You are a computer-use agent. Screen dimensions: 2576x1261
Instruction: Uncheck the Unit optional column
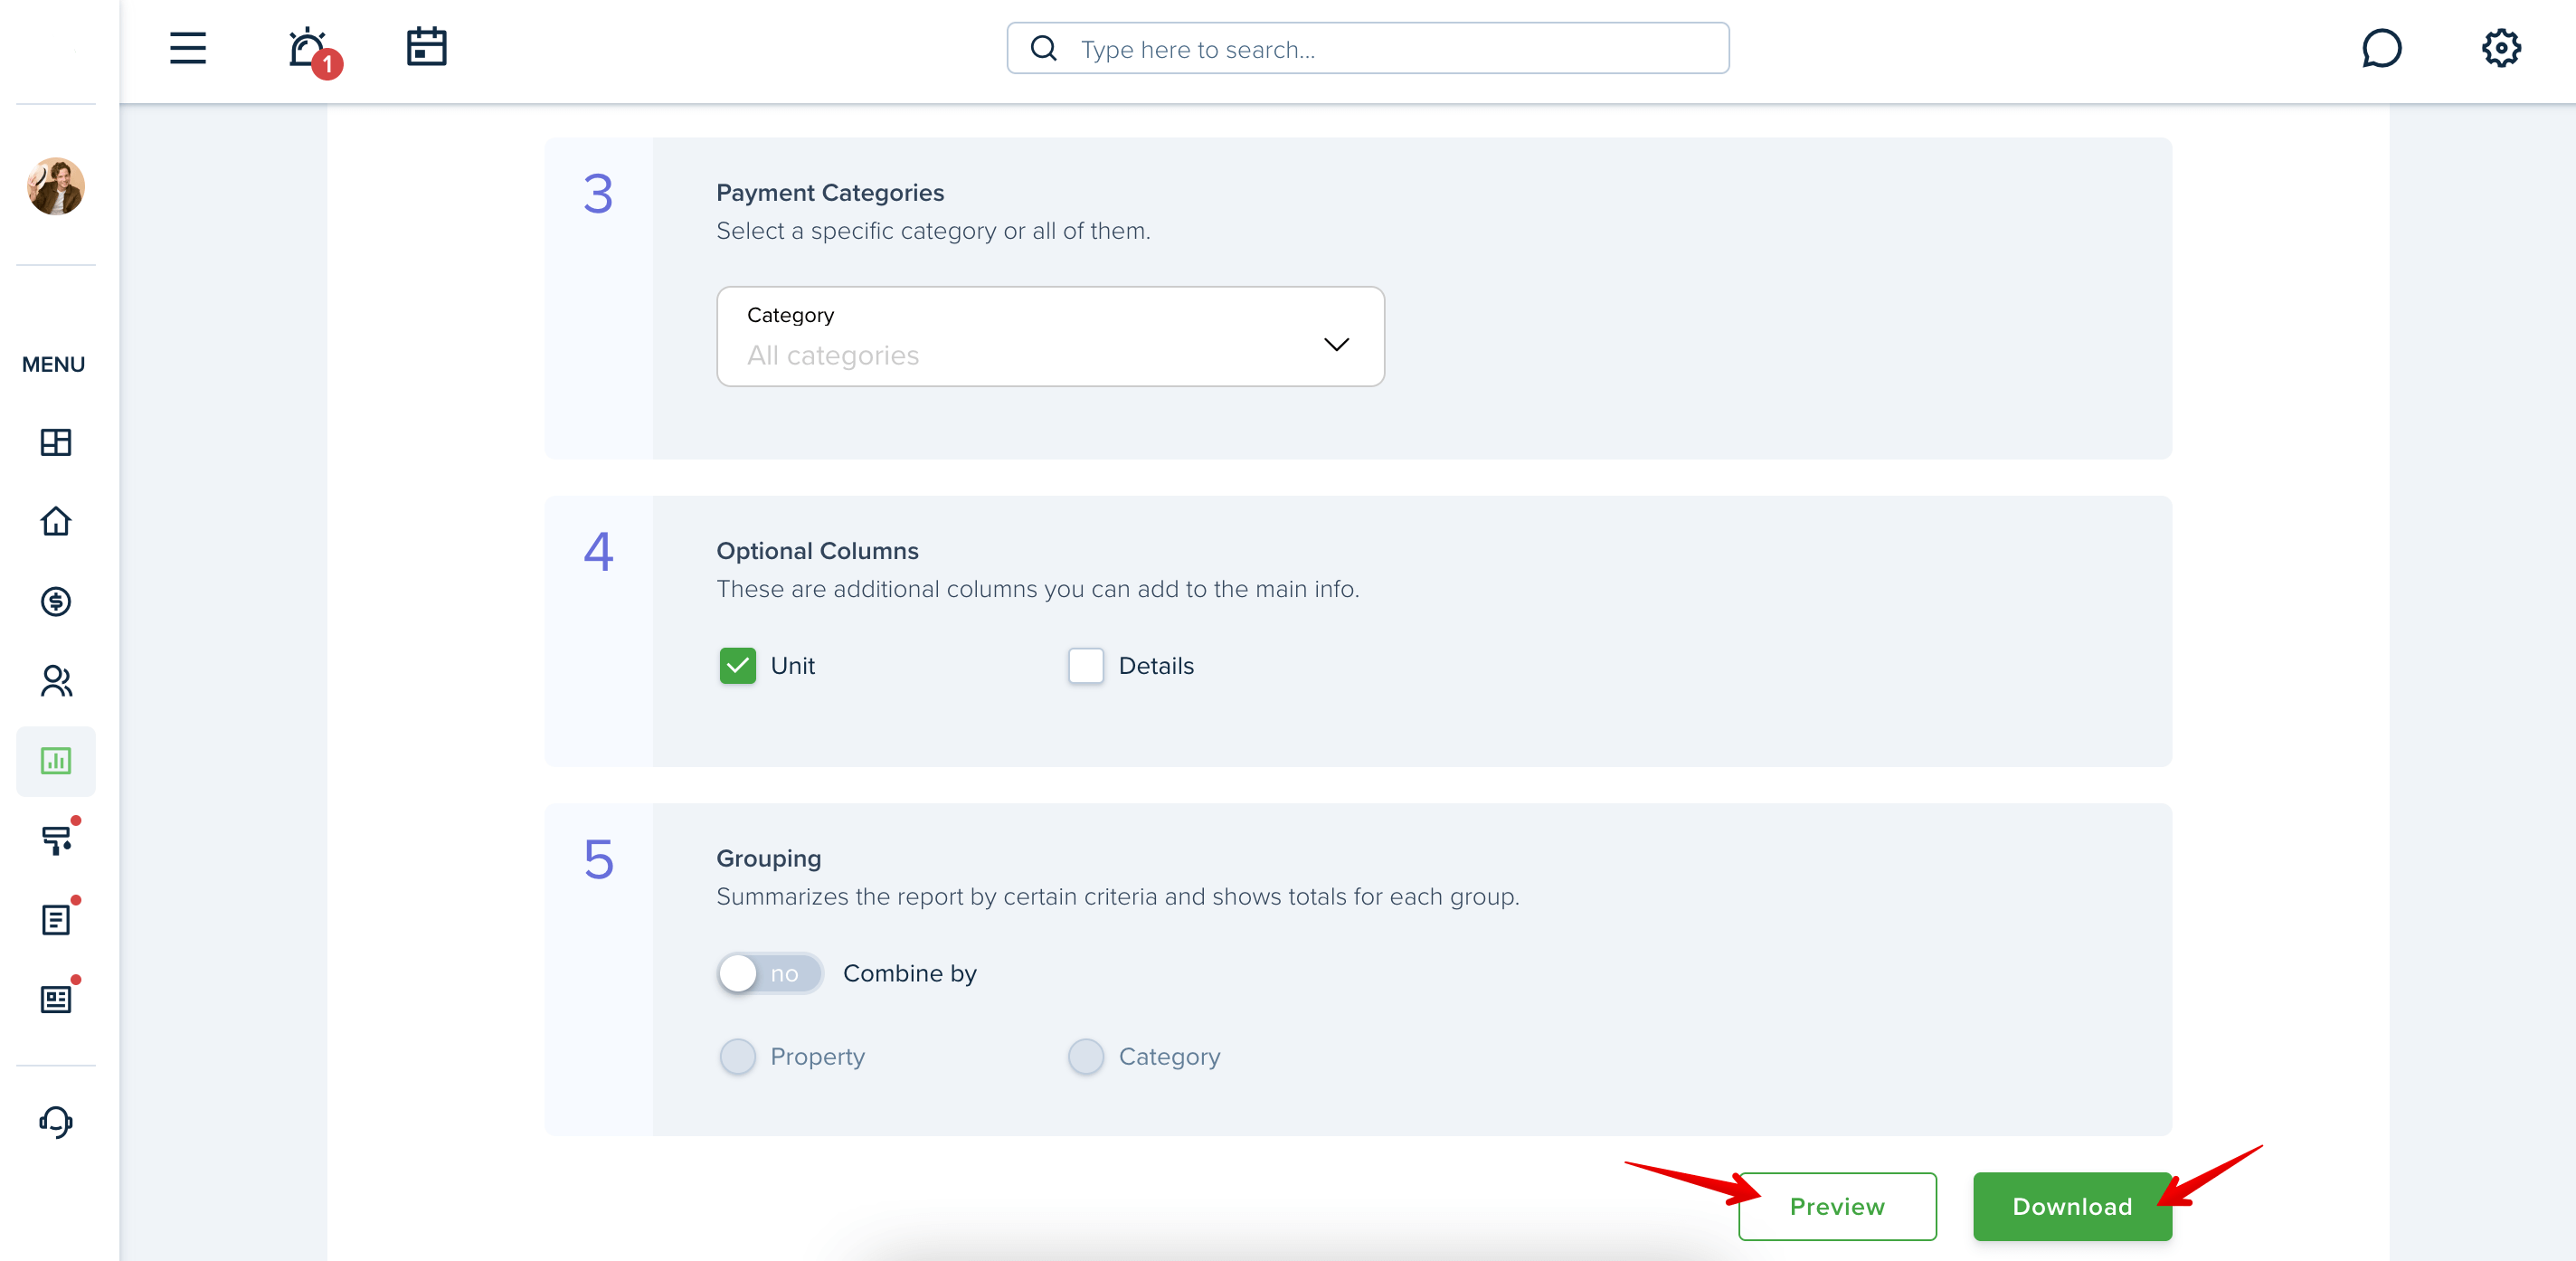point(738,666)
